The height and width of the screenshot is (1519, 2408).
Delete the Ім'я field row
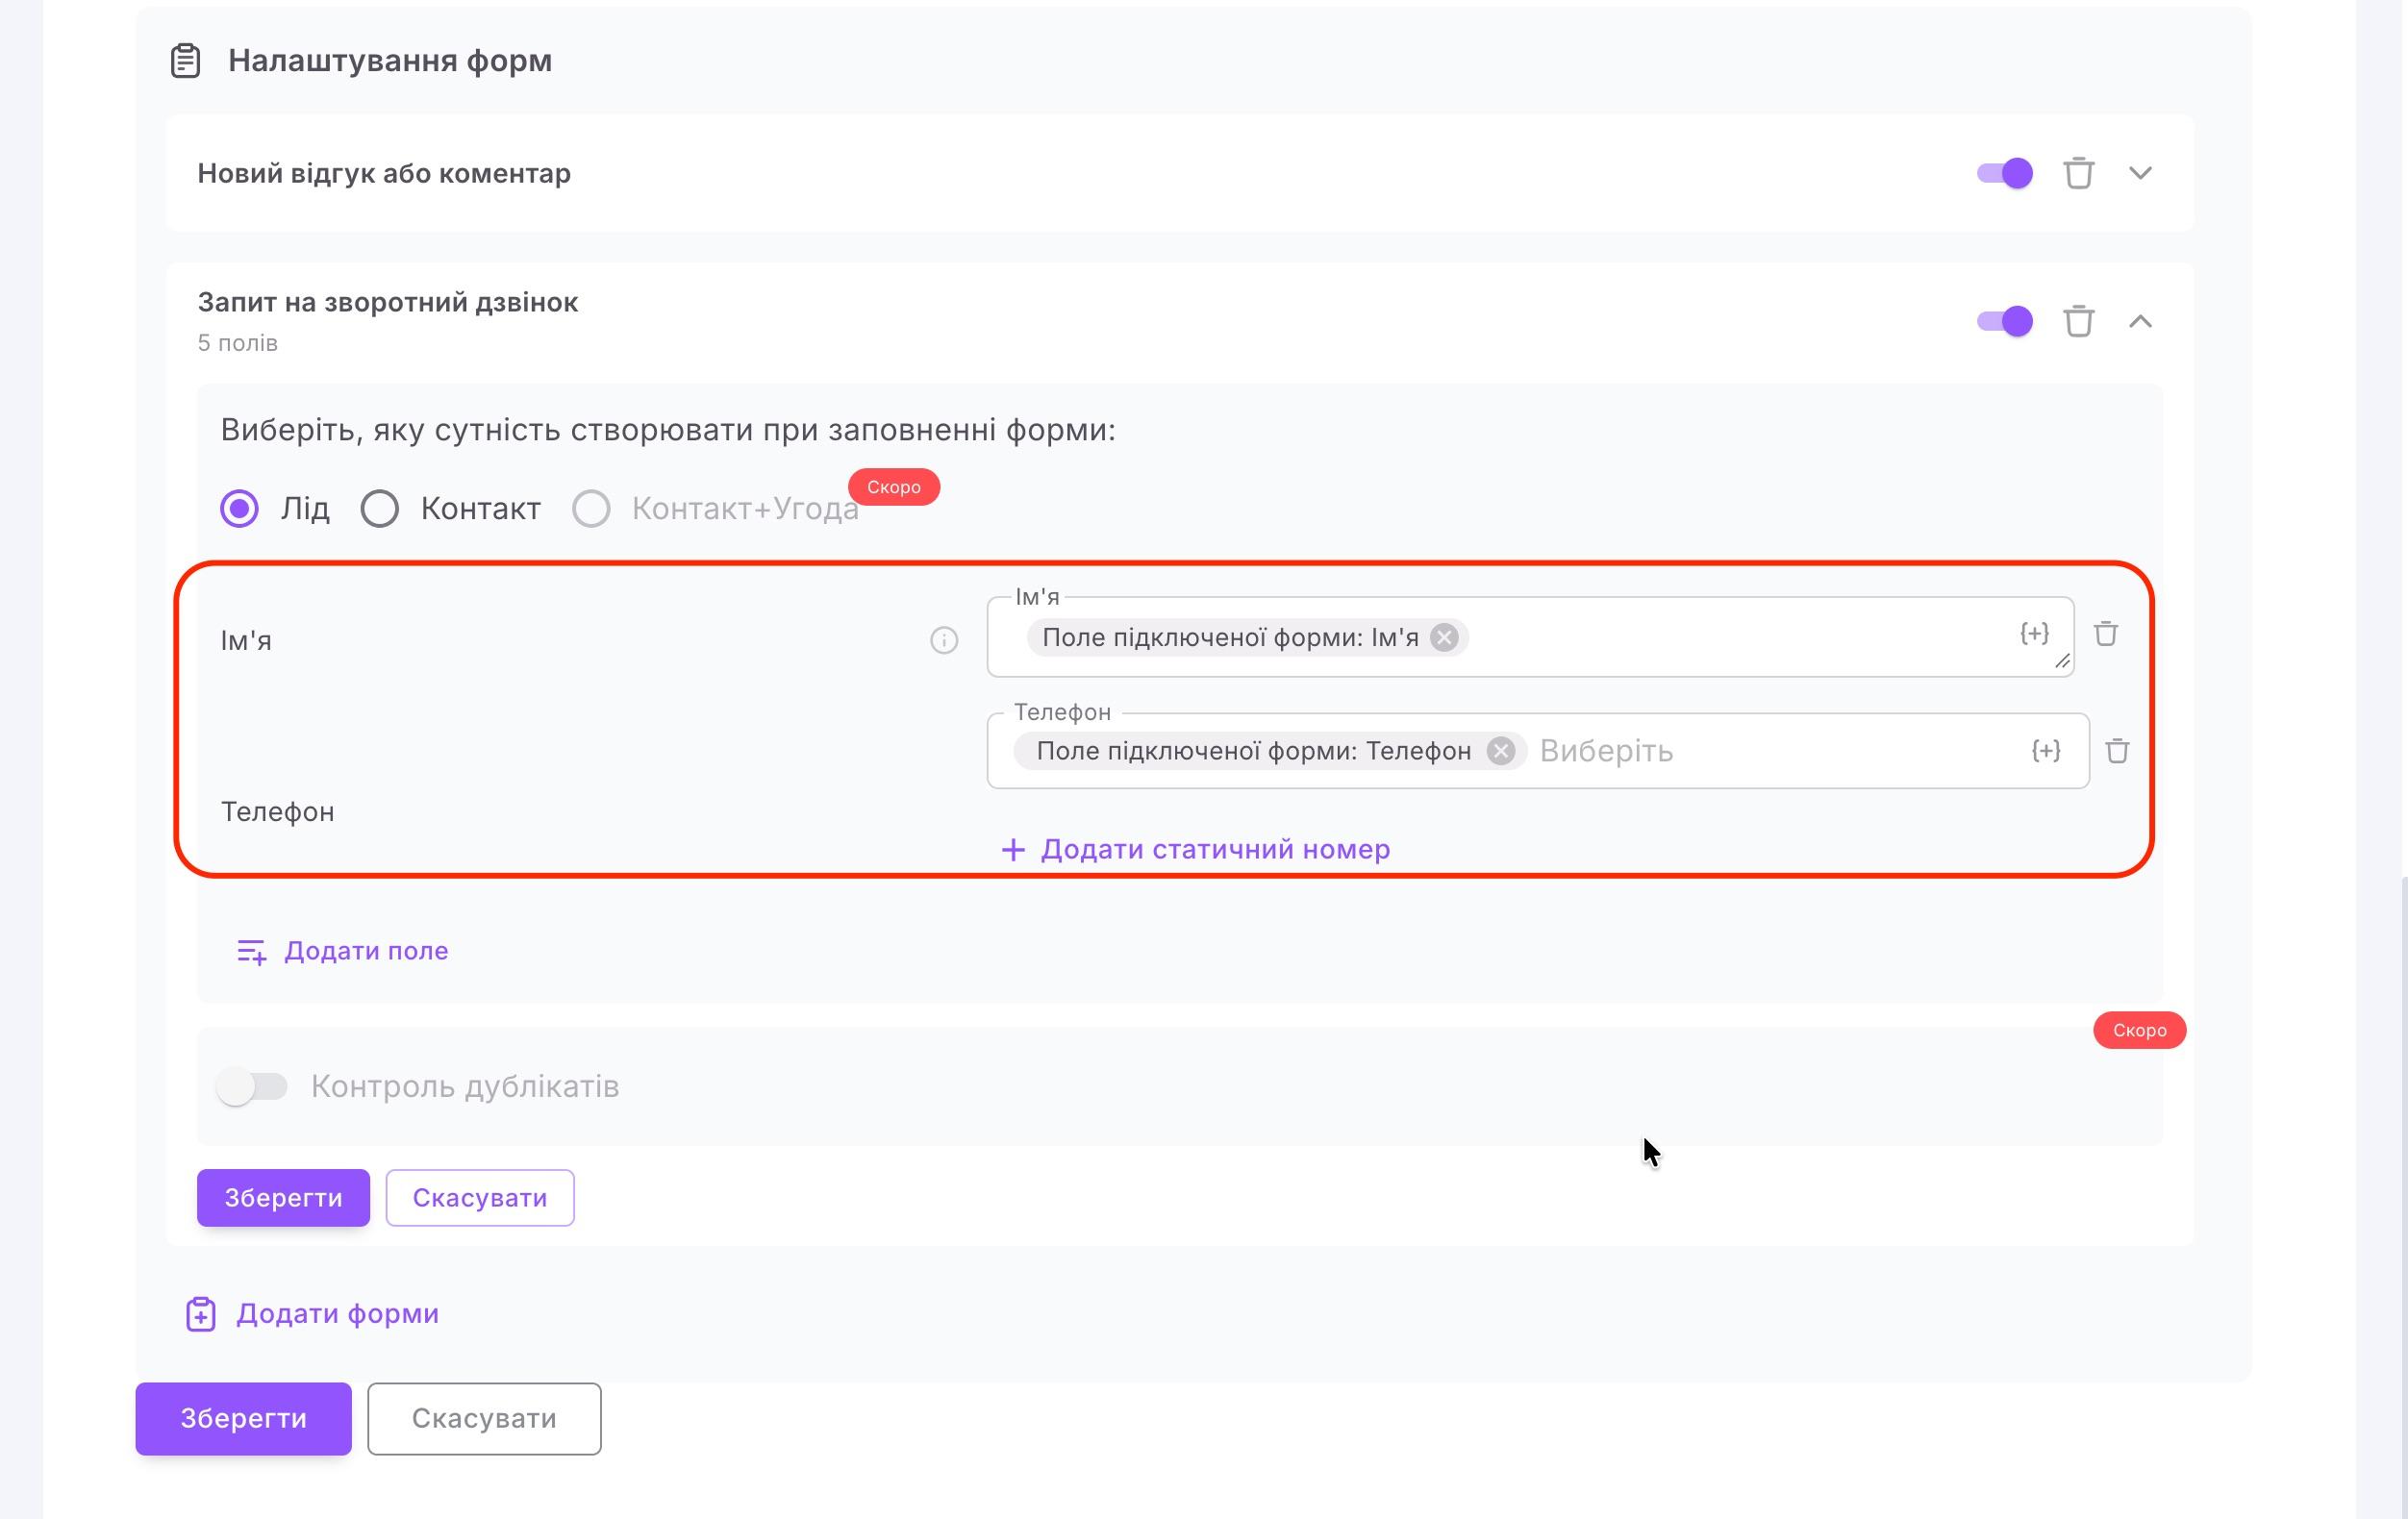pyautogui.click(x=2106, y=633)
